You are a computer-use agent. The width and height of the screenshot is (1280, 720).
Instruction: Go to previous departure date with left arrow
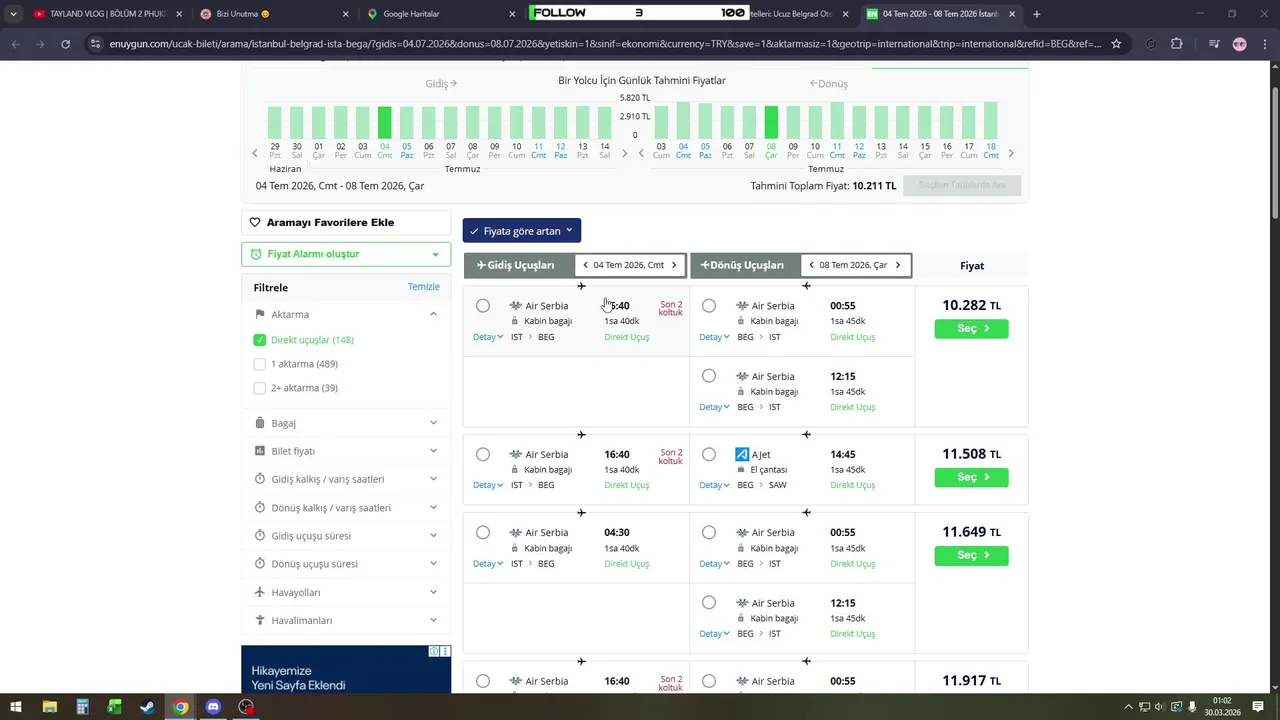point(585,266)
